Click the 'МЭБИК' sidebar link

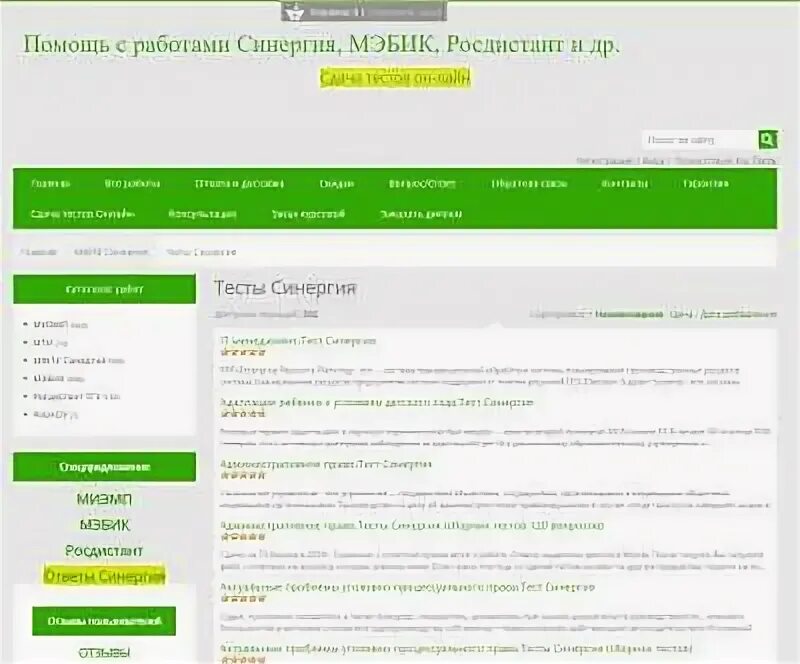click(105, 525)
